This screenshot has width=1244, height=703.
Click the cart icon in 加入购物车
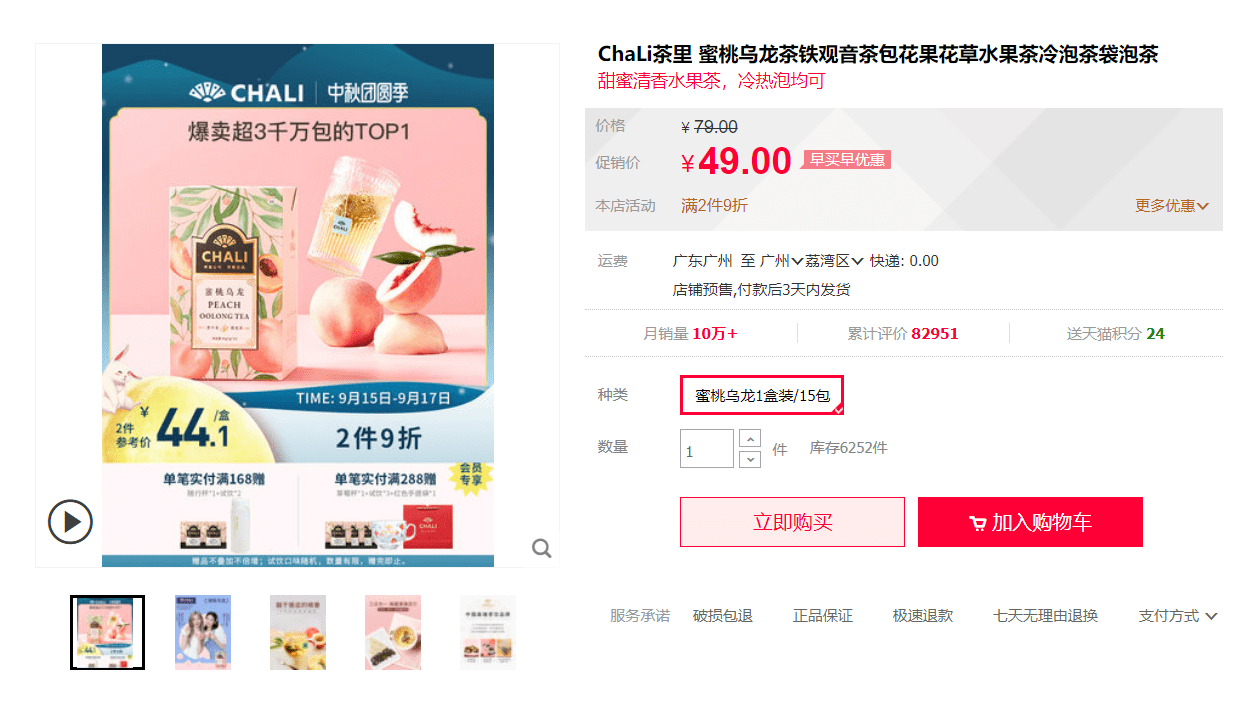pos(977,523)
